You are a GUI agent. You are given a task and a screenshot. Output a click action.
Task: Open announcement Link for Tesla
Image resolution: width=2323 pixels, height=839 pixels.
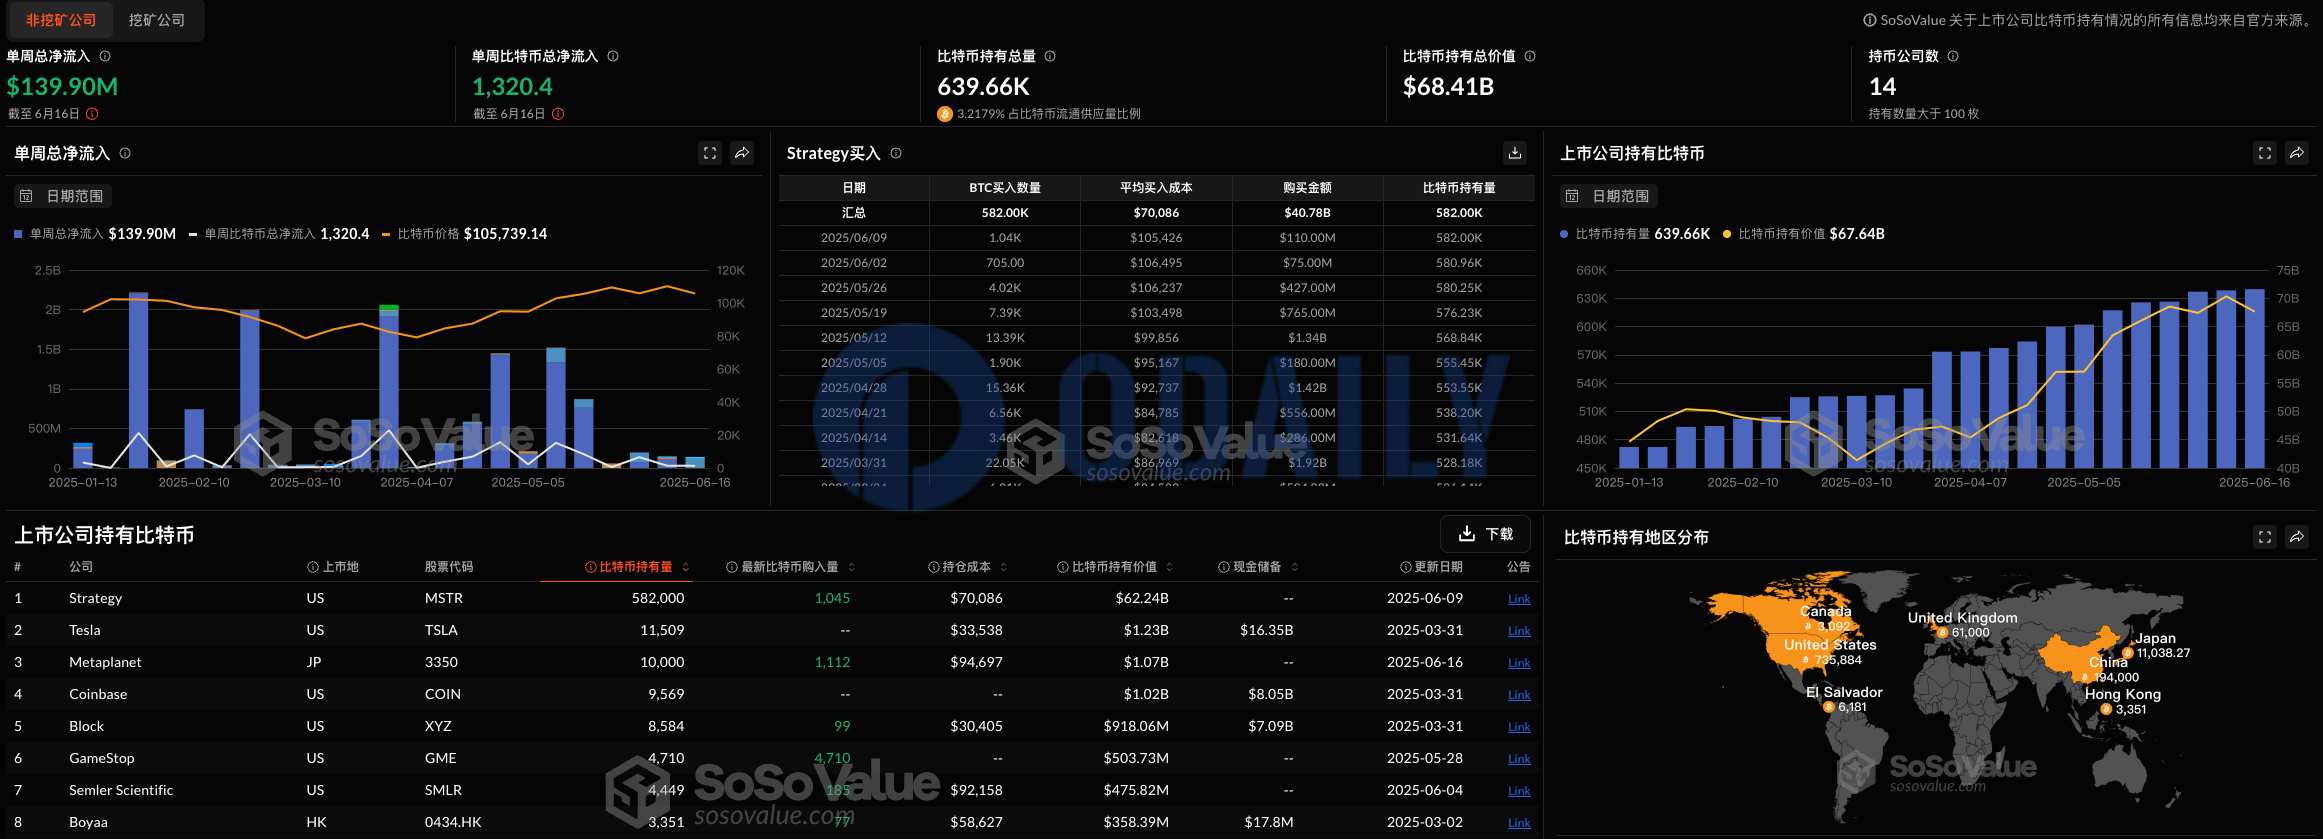1519,631
